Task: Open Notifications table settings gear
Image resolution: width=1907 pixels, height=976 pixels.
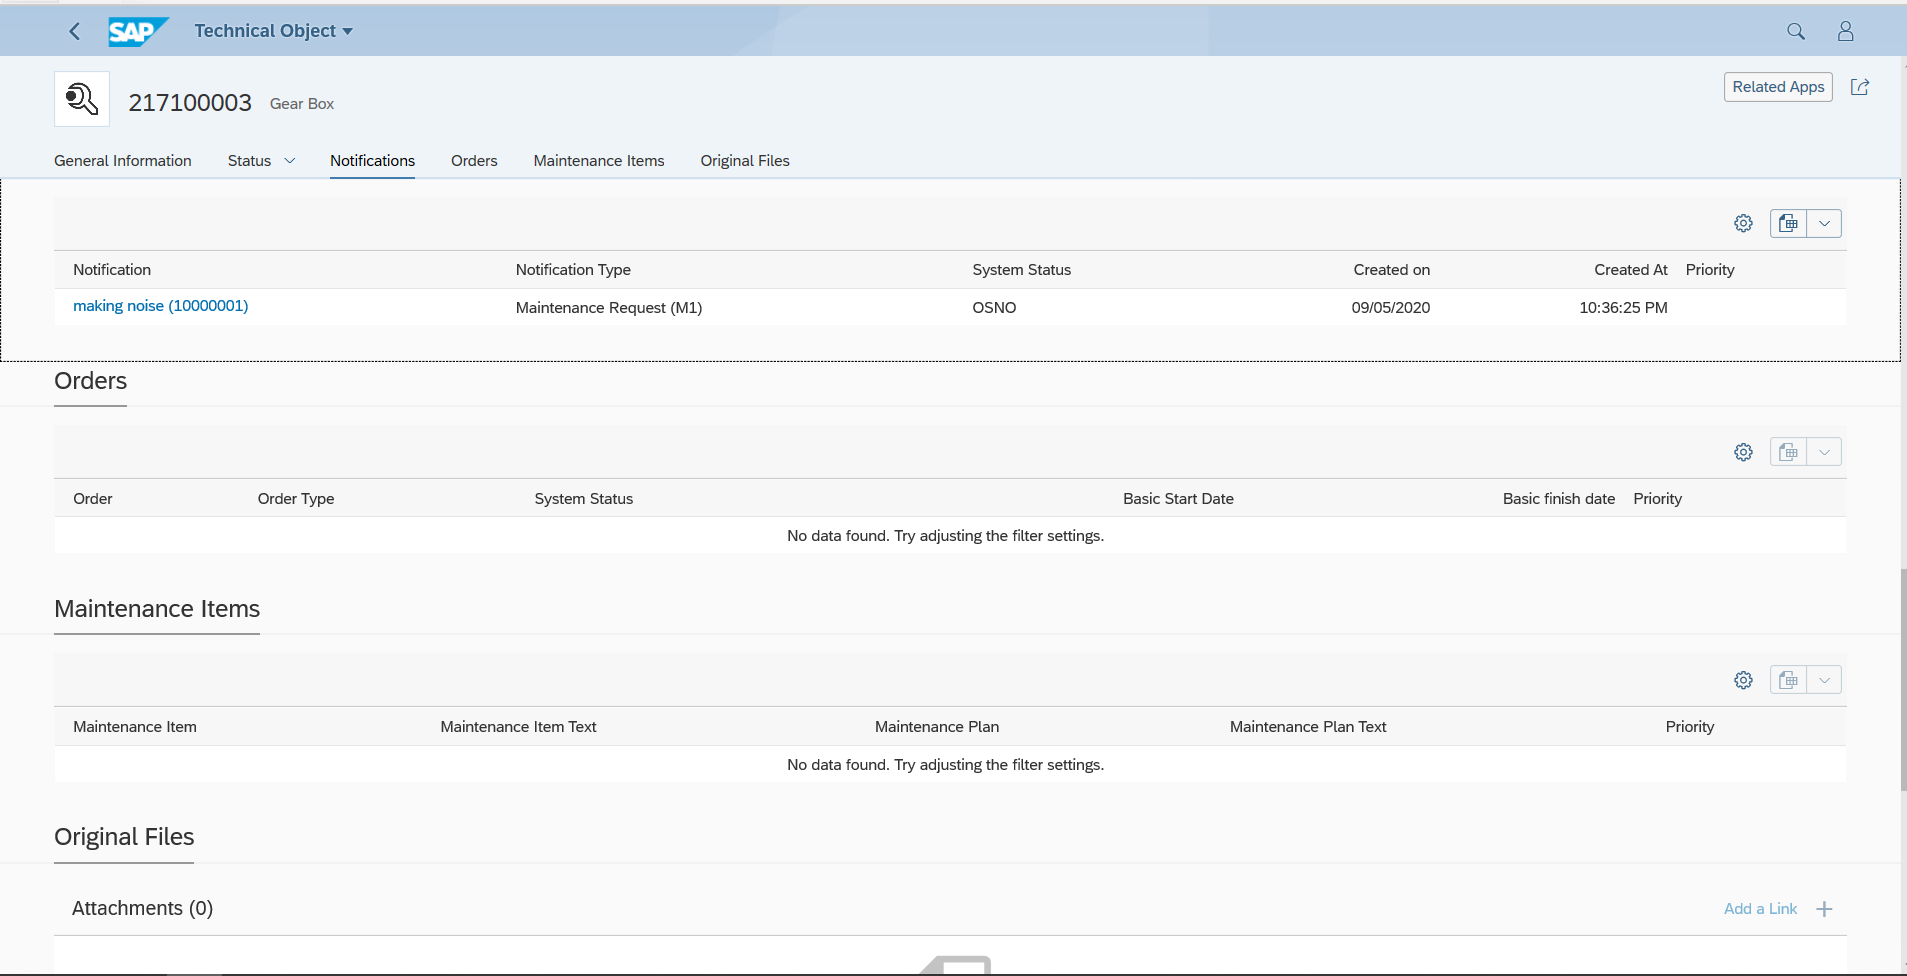Action: pos(1743,223)
